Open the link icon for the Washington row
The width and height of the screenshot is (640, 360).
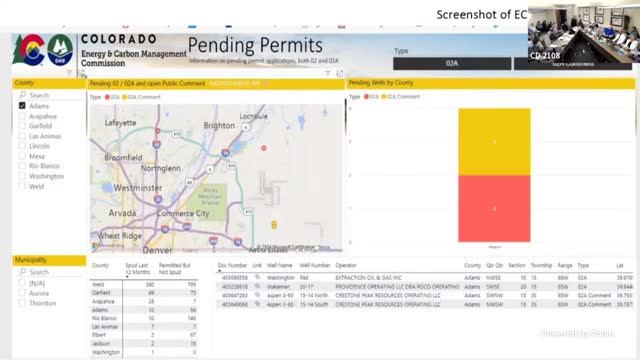[257, 277]
